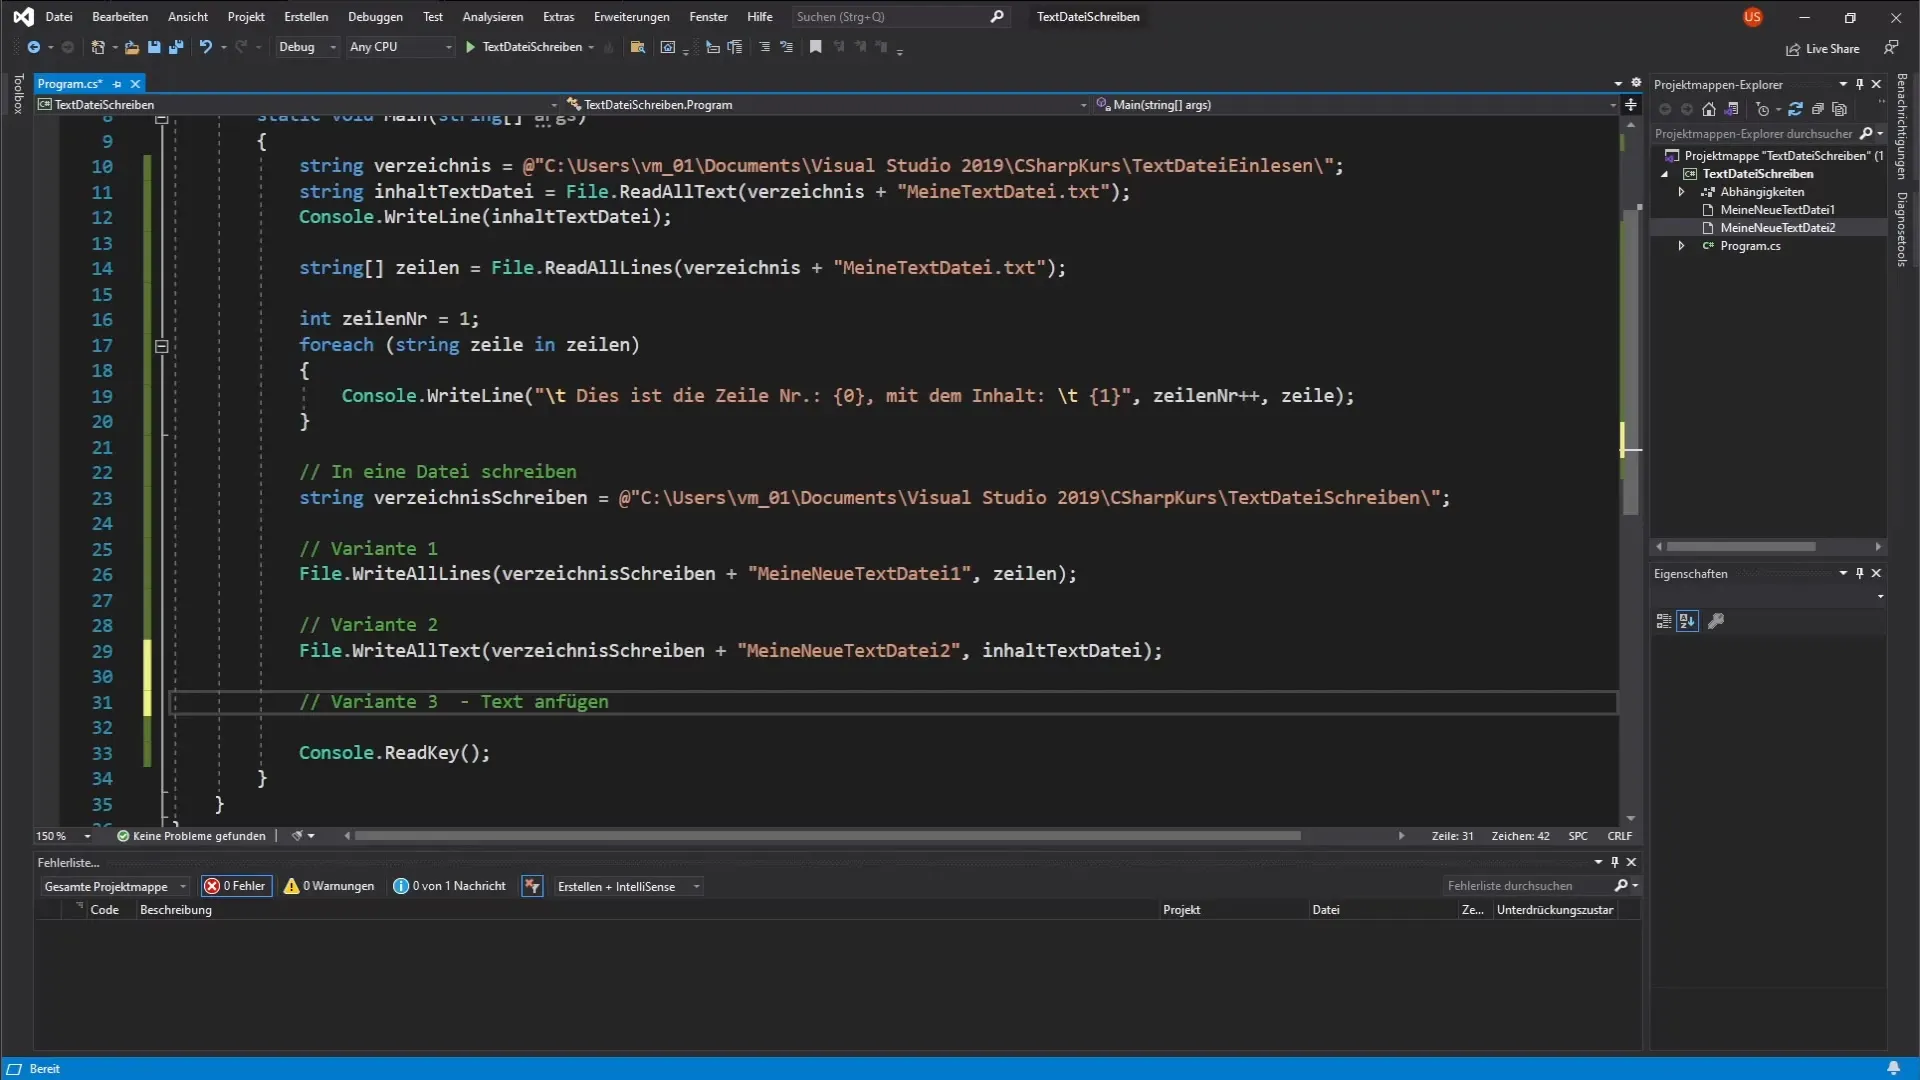Click pending changes filter clock icon

click(1763, 109)
